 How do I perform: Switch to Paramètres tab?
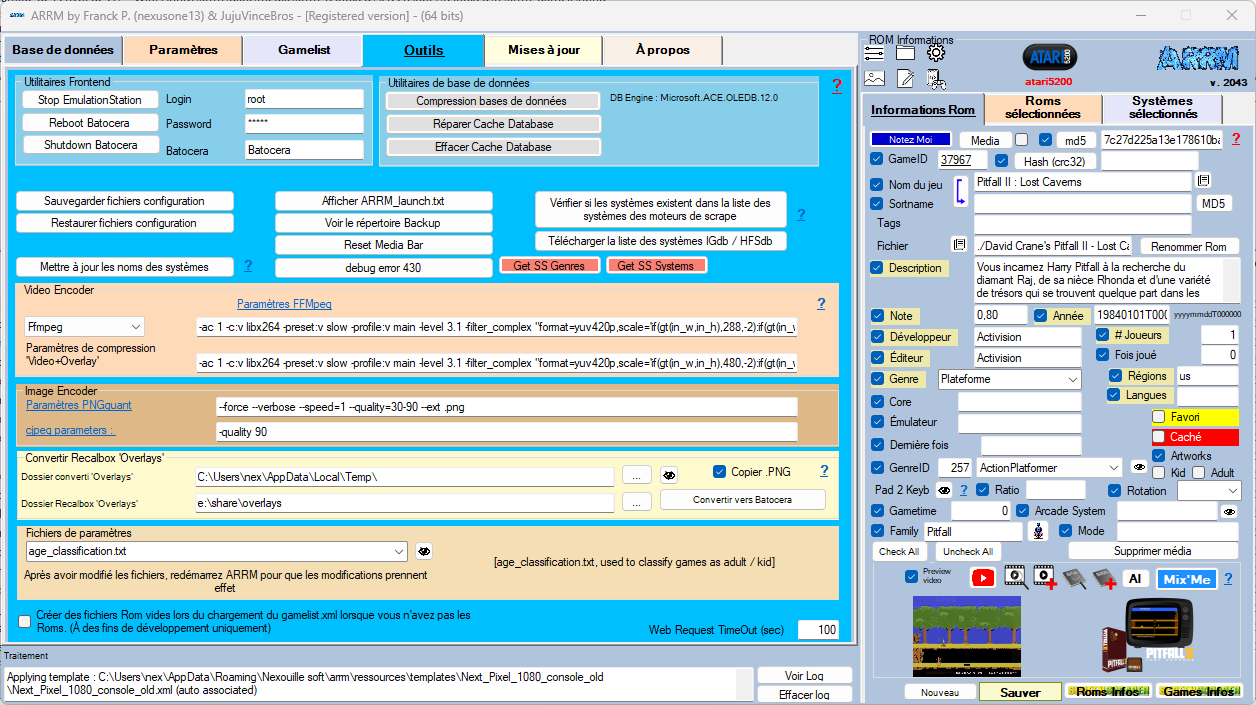click(183, 50)
